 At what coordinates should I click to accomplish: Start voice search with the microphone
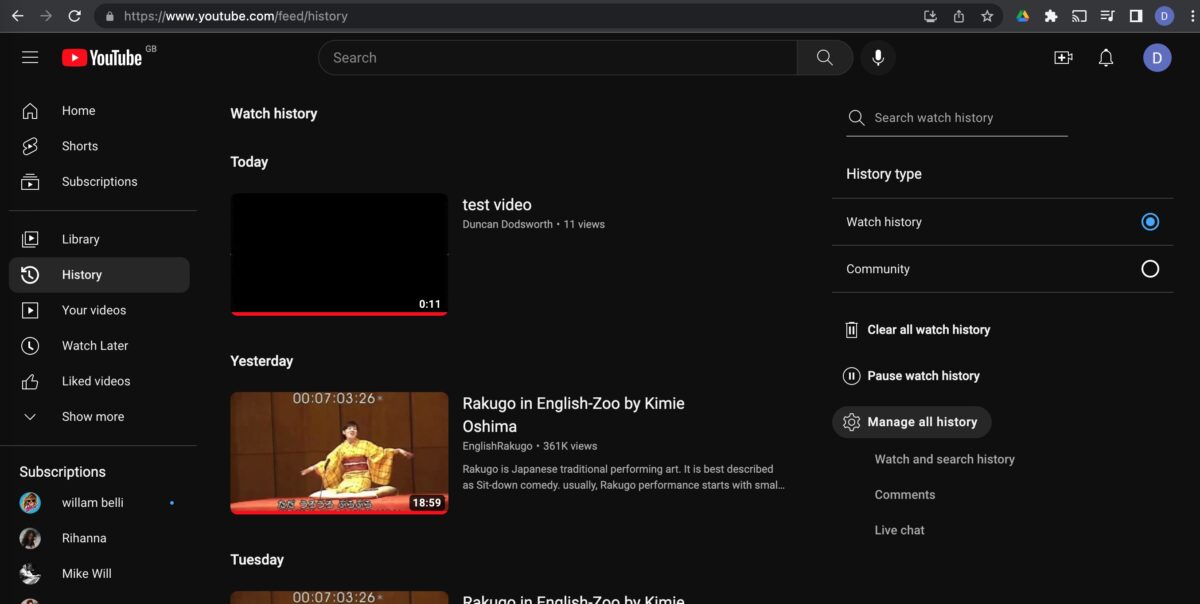click(878, 58)
